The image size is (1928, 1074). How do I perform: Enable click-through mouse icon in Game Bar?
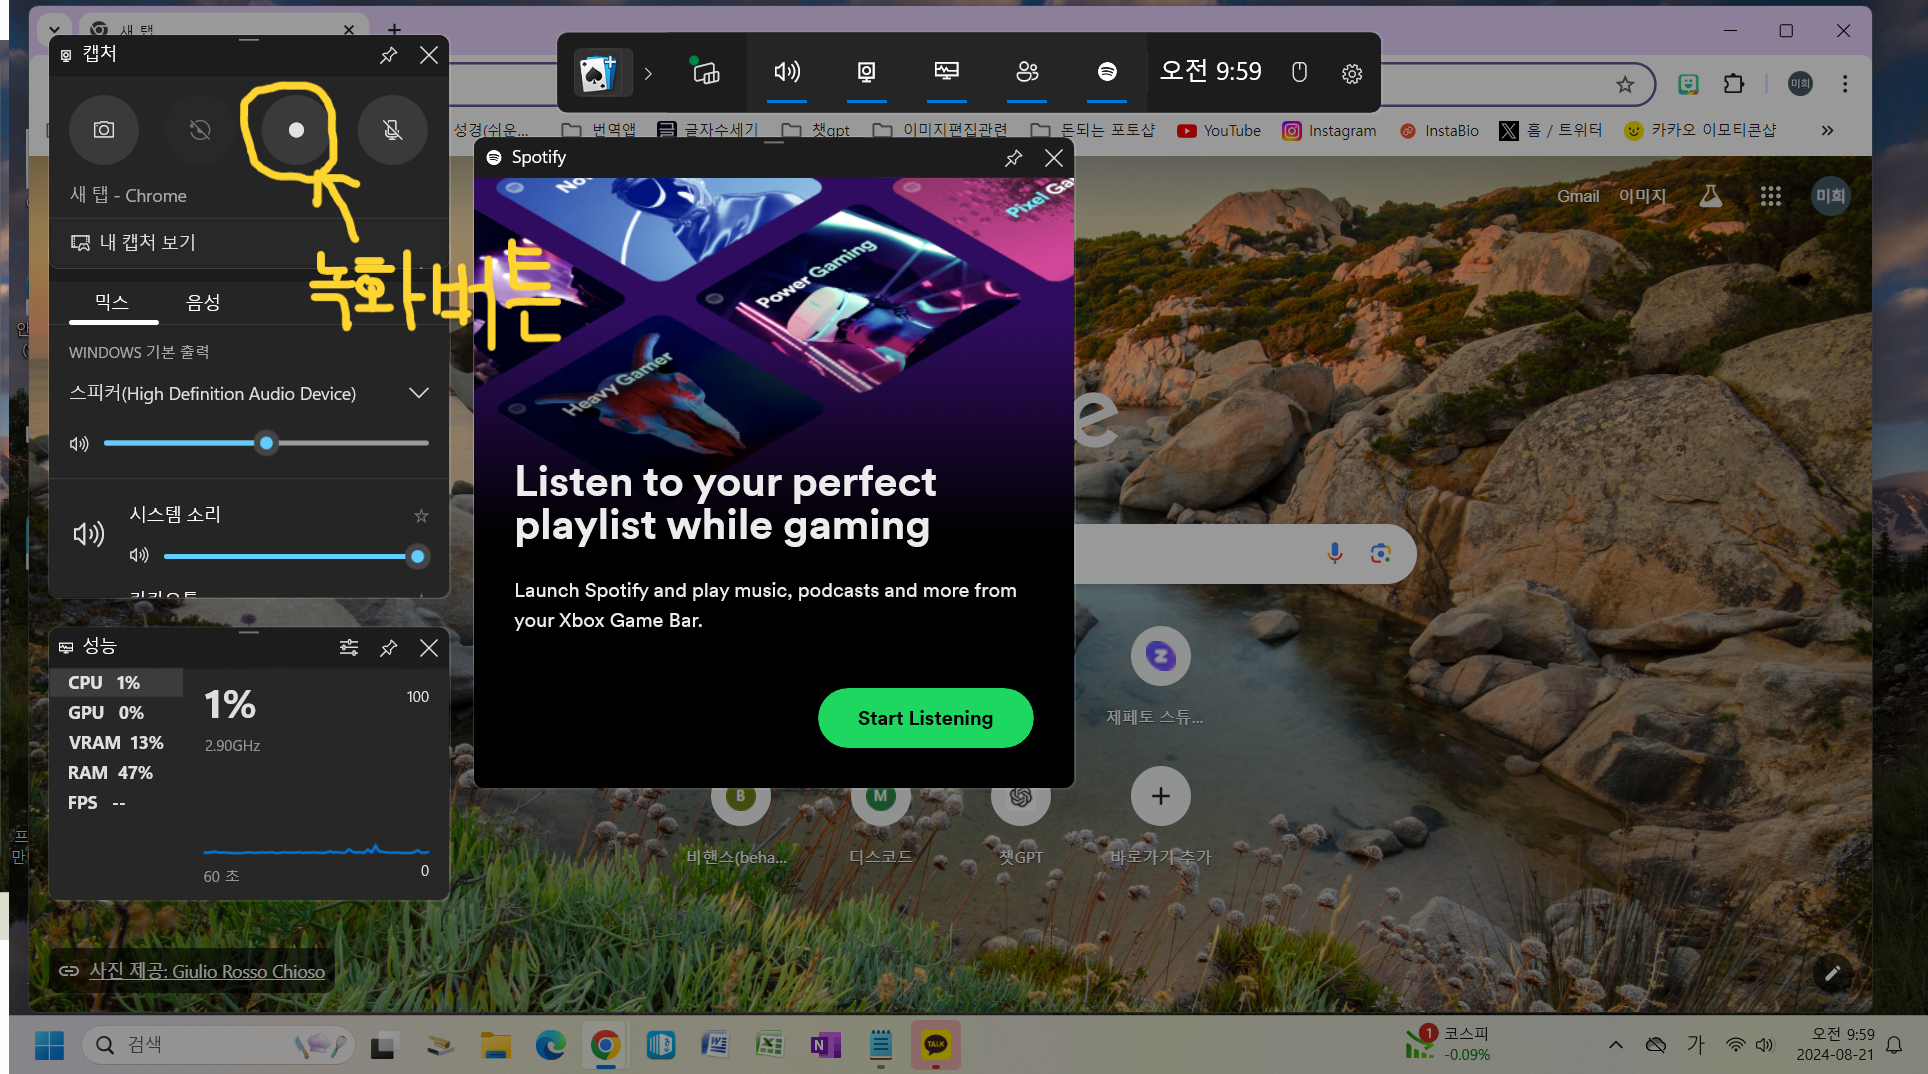pos(1299,72)
